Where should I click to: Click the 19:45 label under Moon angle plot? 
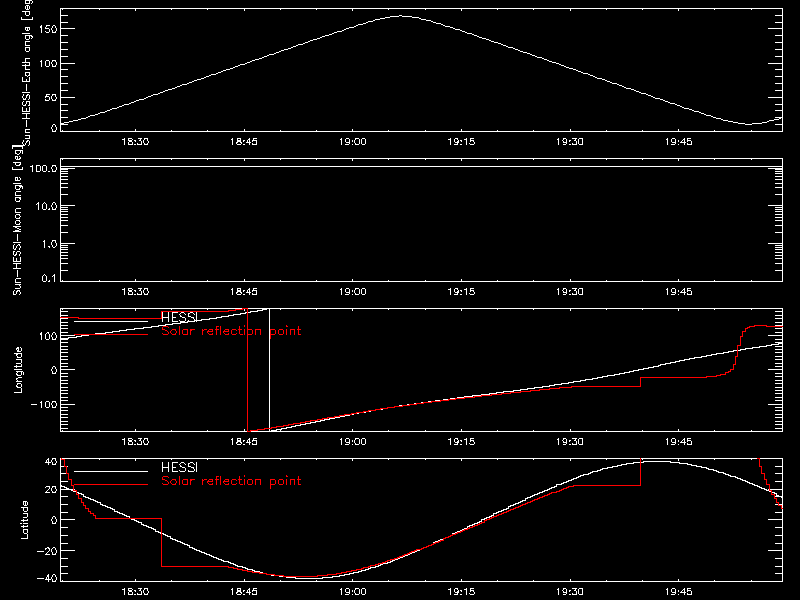[679, 292]
